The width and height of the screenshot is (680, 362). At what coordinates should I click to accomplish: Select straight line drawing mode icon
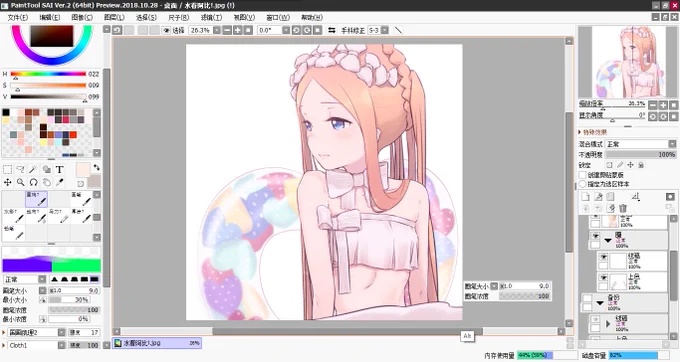[x=398, y=30]
